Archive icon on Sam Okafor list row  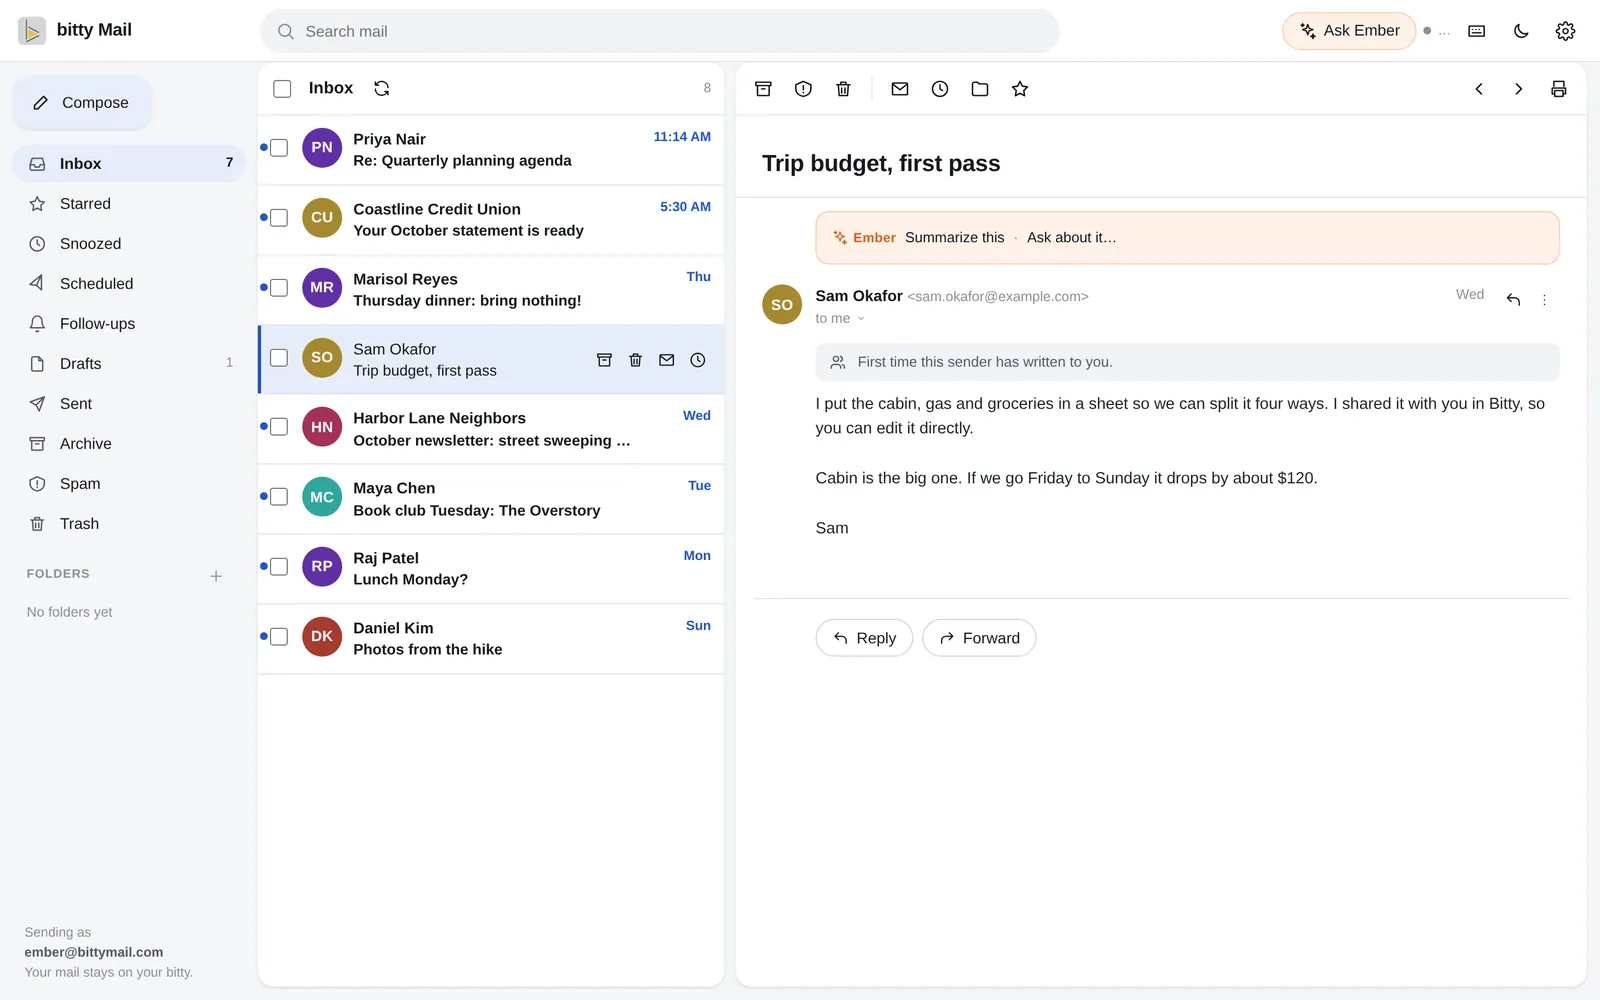point(604,360)
